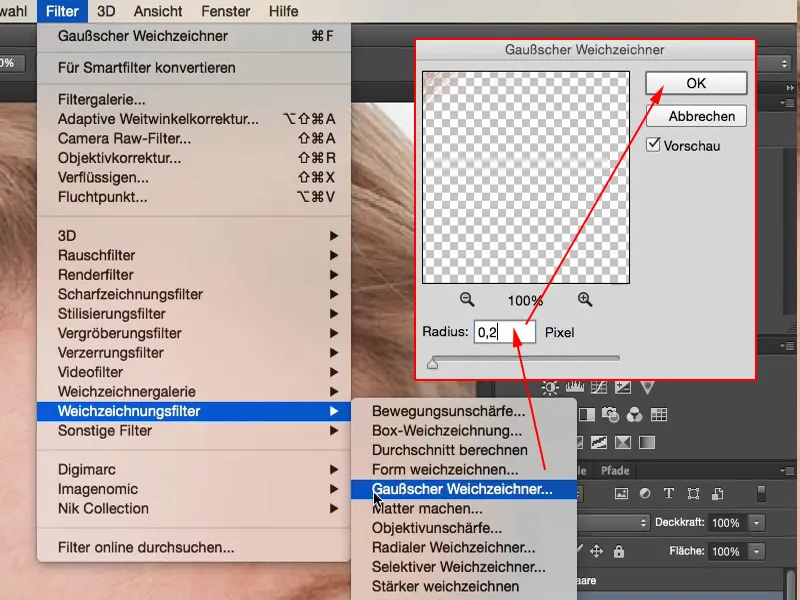The image size is (800, 600).
Task: Click the lock all padlock icon
Action: (x=619, y=551)
